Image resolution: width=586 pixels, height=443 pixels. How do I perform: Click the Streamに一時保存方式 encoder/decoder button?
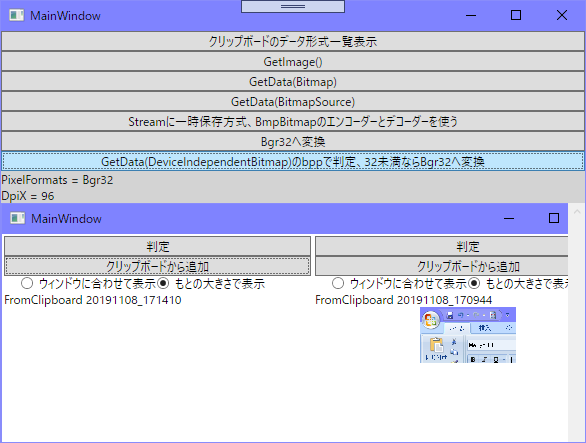[x=293, y=121]
